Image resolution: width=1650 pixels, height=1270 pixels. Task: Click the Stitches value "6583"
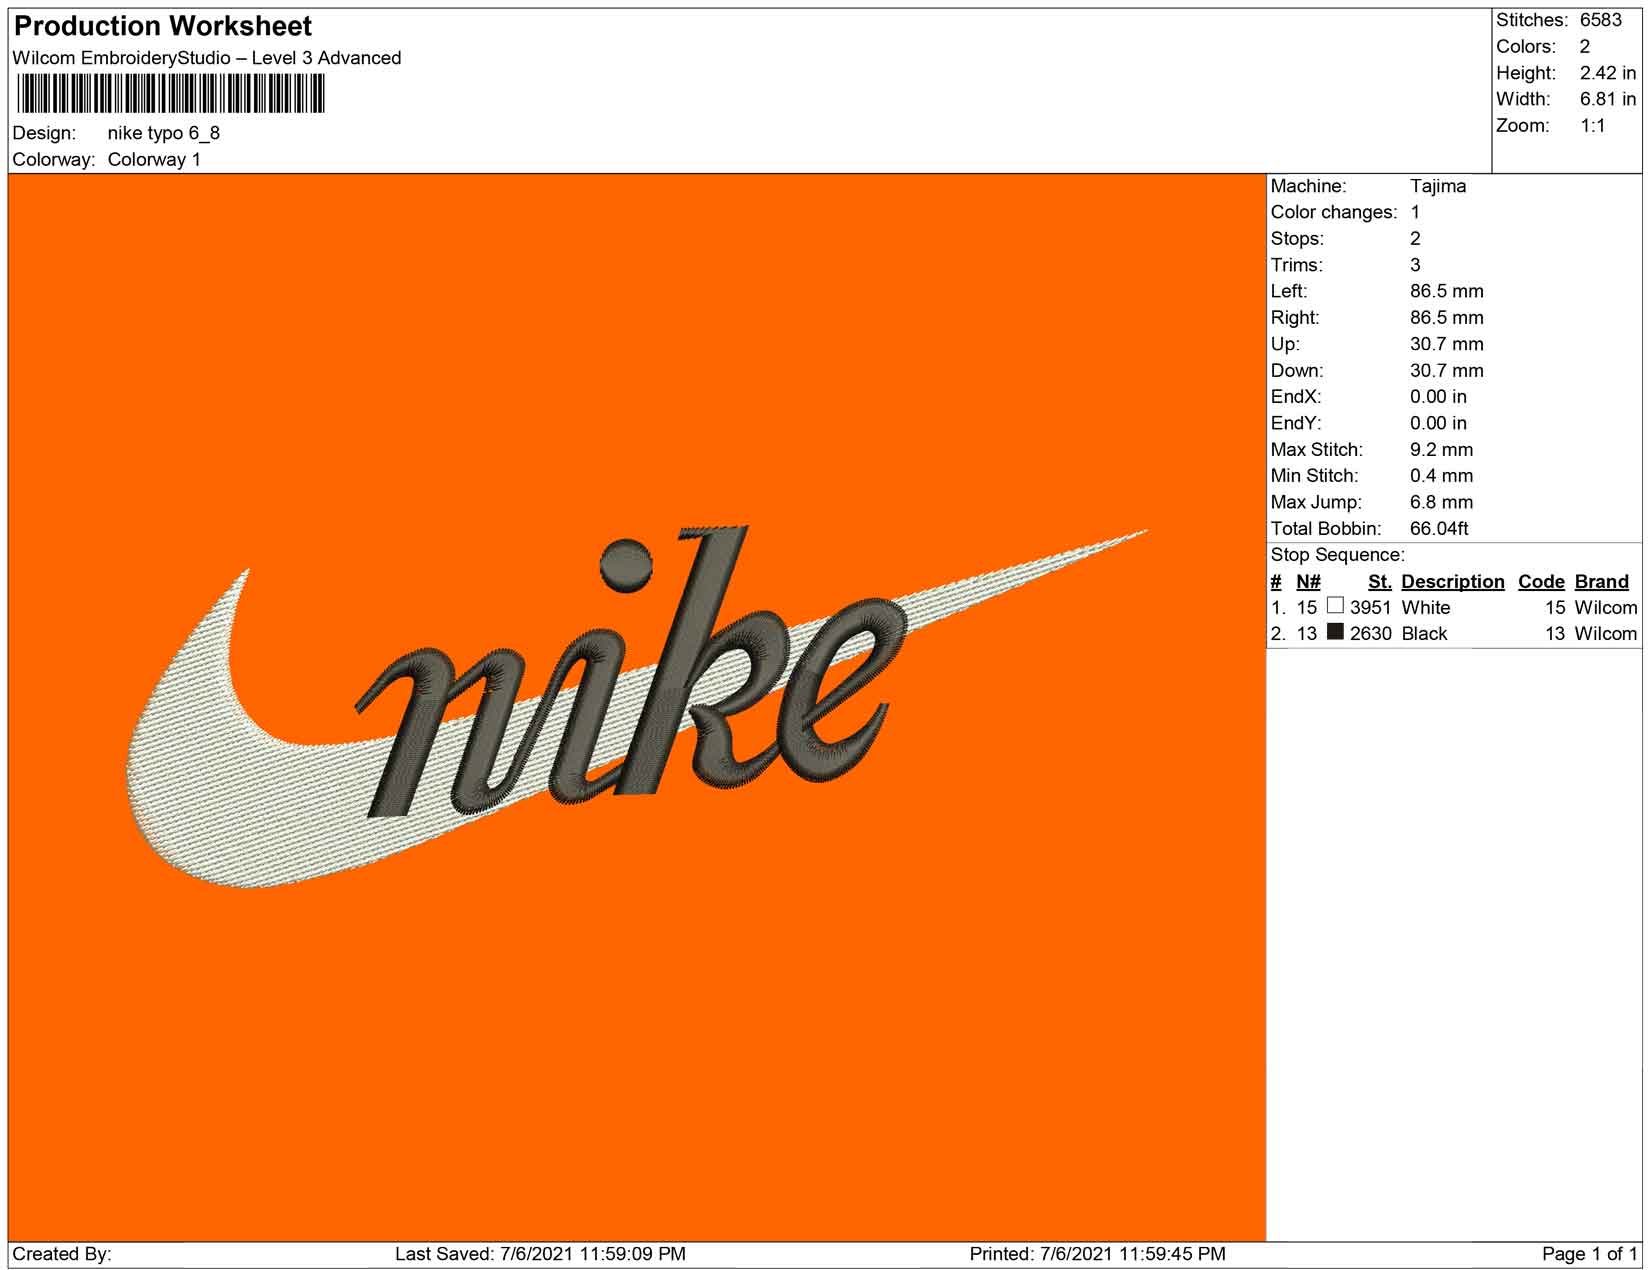click(x=1601, y=20)
